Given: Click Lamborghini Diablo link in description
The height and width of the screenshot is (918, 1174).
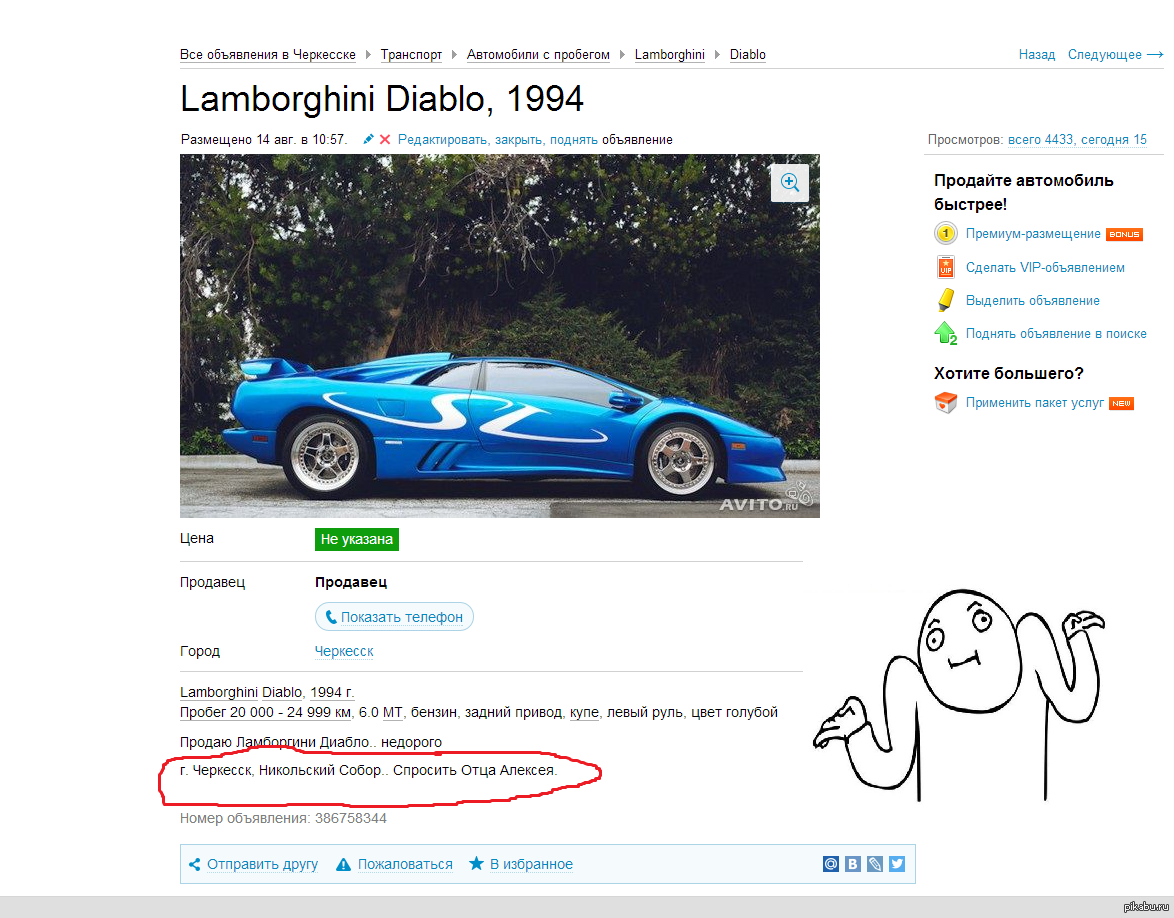Looking at the screenshot, I should pyautogui.click(x=241, y=693).
